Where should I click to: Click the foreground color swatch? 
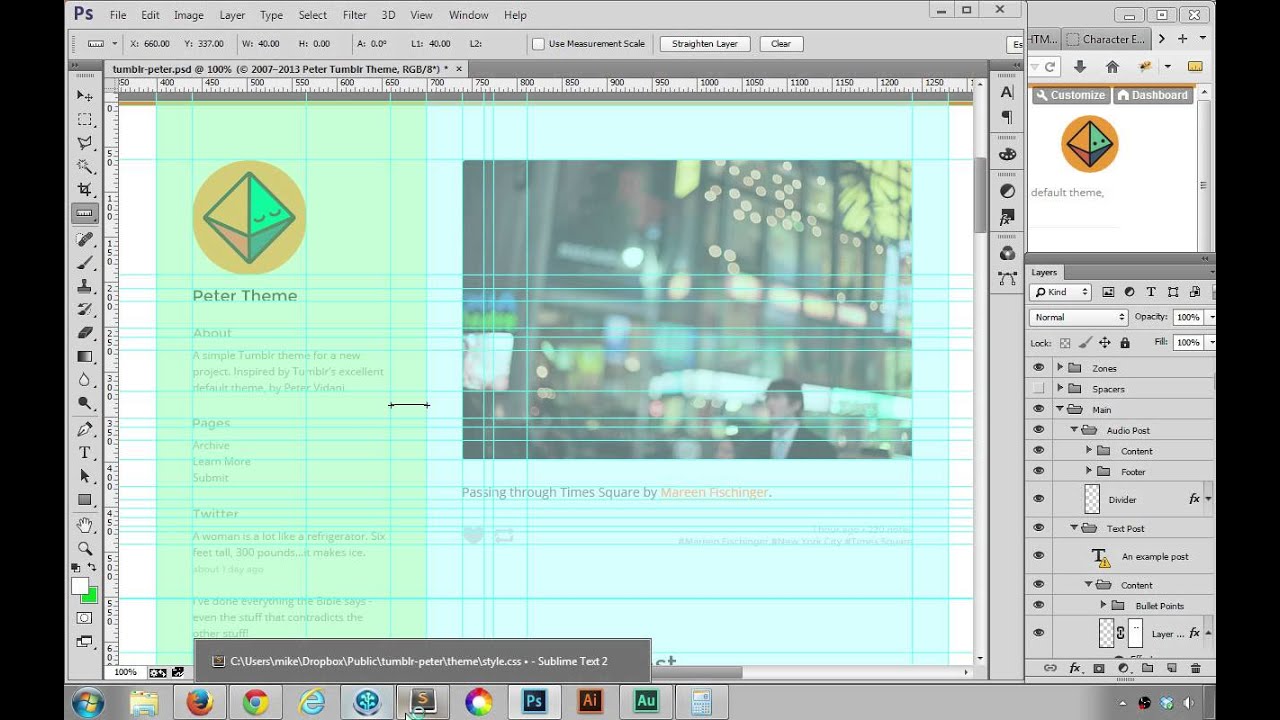pos(80,587)
